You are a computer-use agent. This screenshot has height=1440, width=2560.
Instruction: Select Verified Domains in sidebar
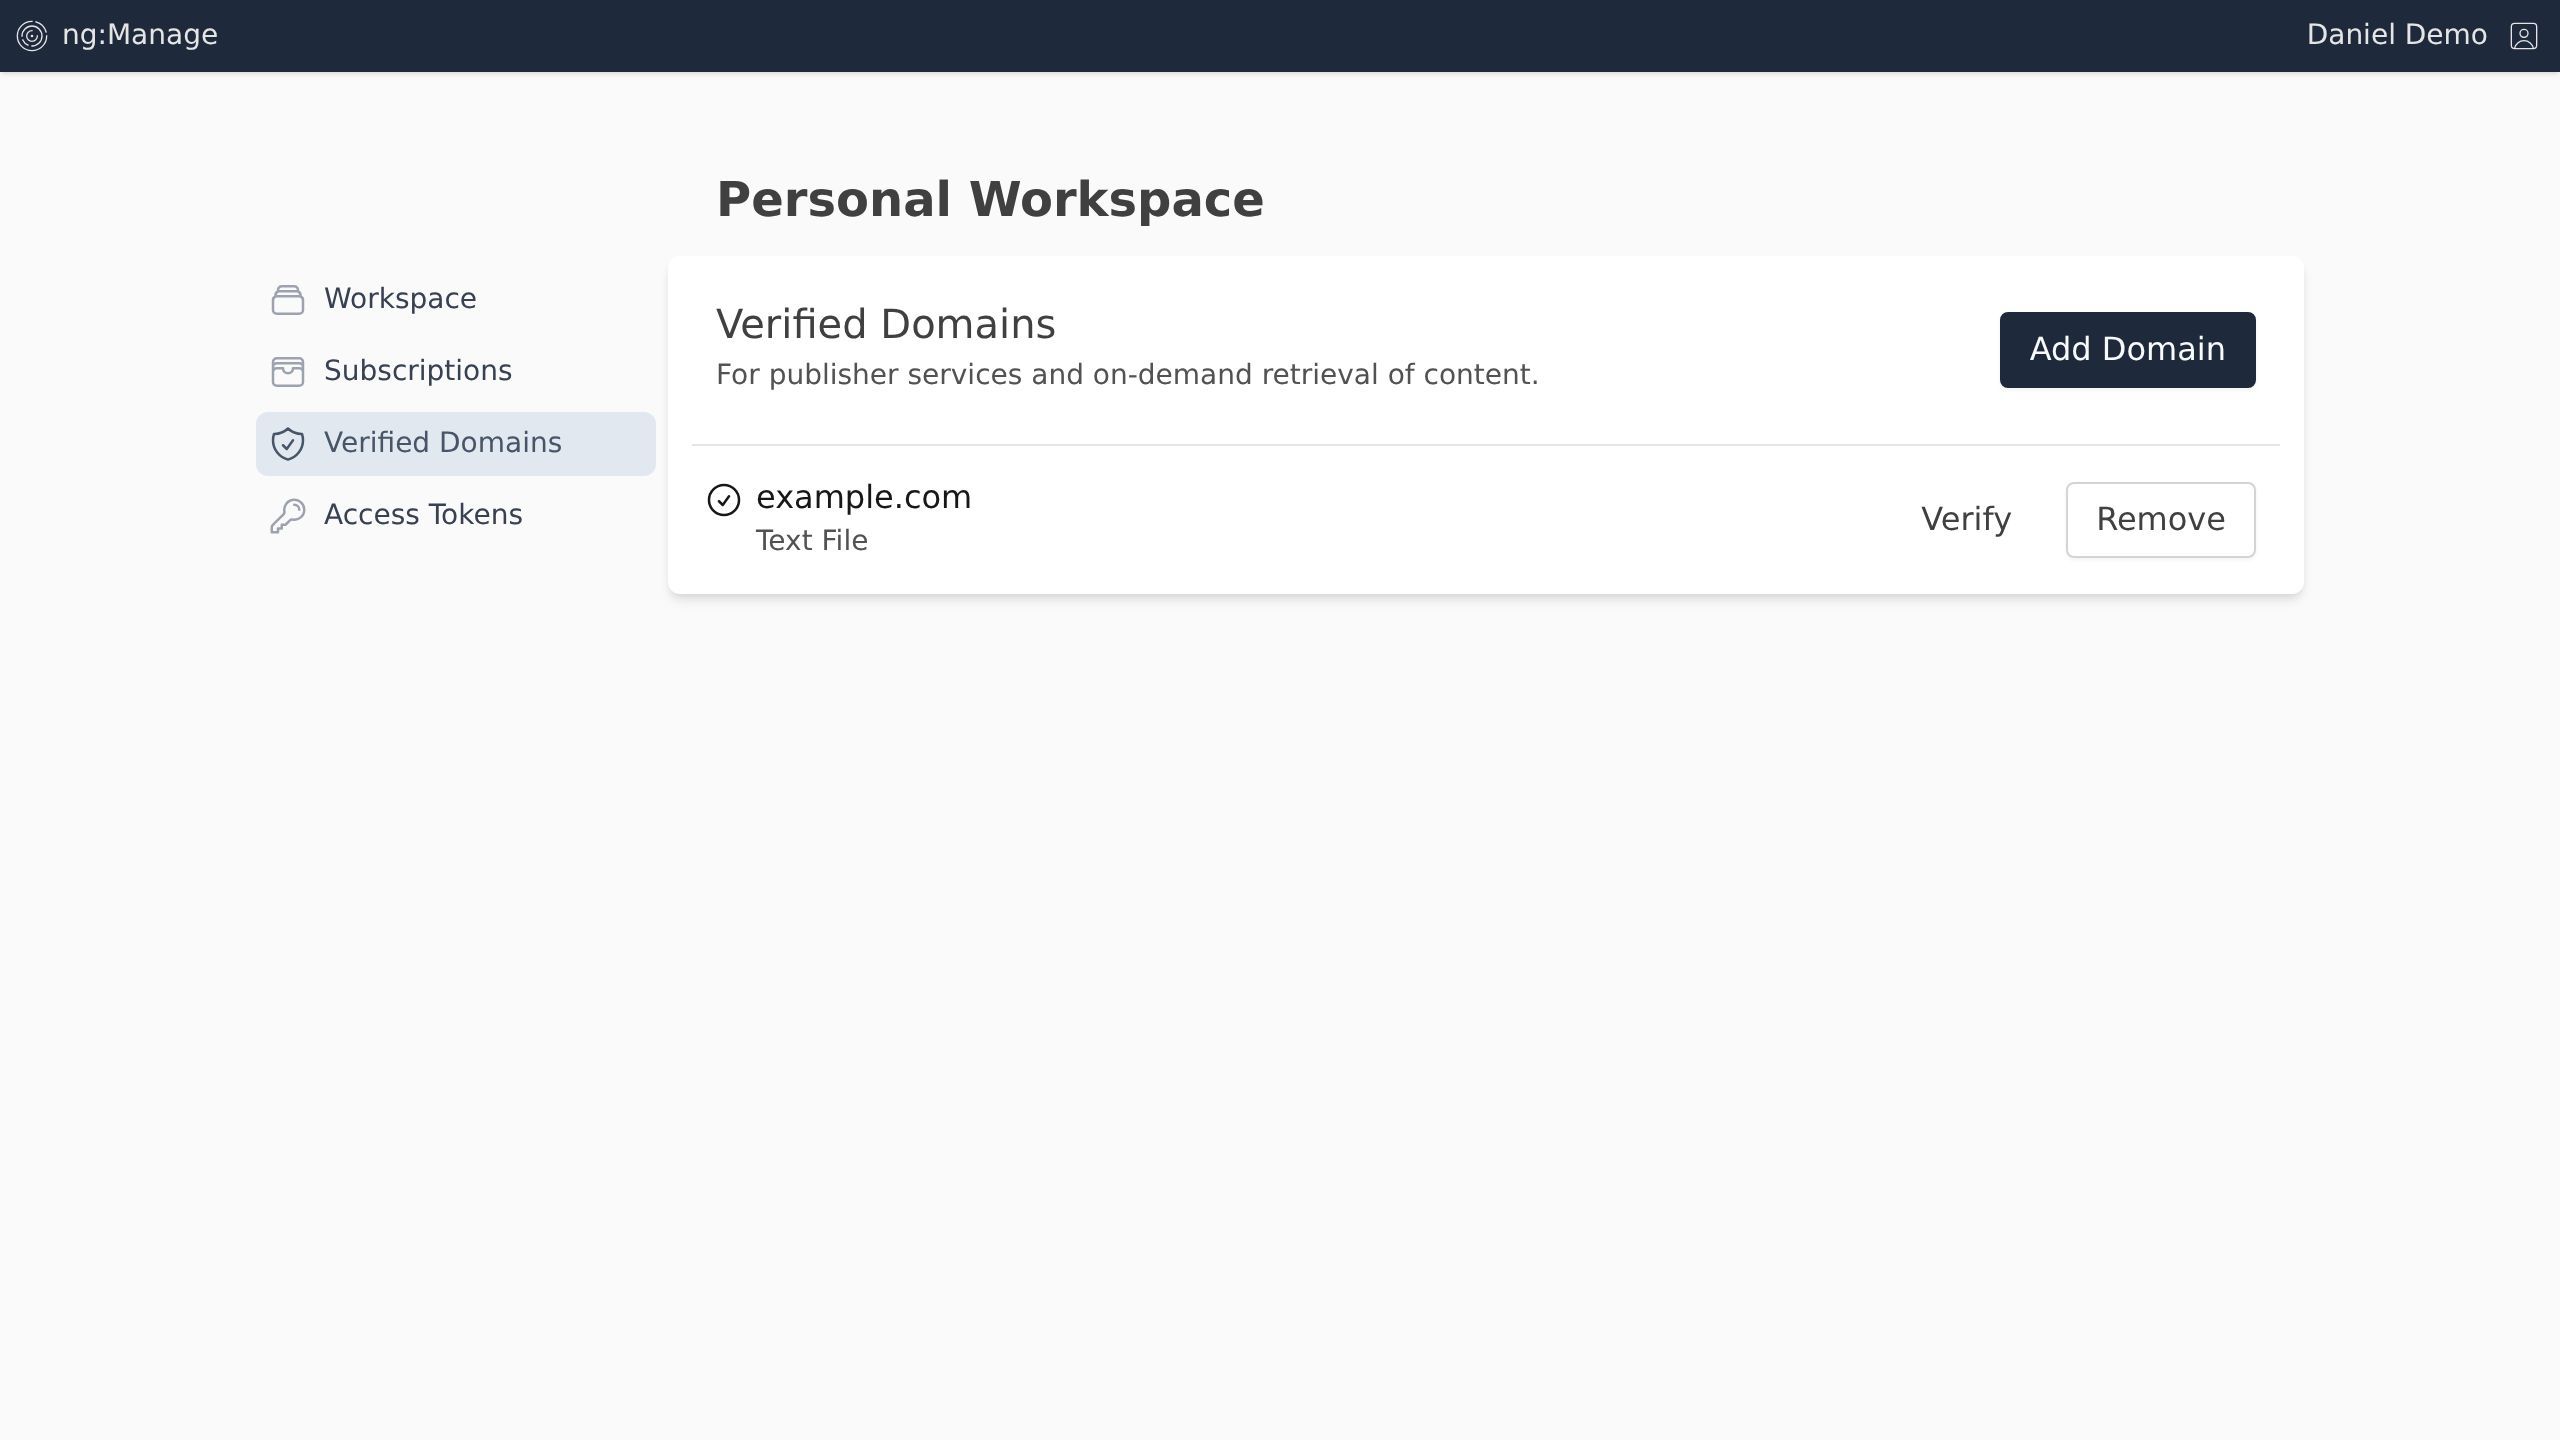pyautogui.click(x=442, y=443)
